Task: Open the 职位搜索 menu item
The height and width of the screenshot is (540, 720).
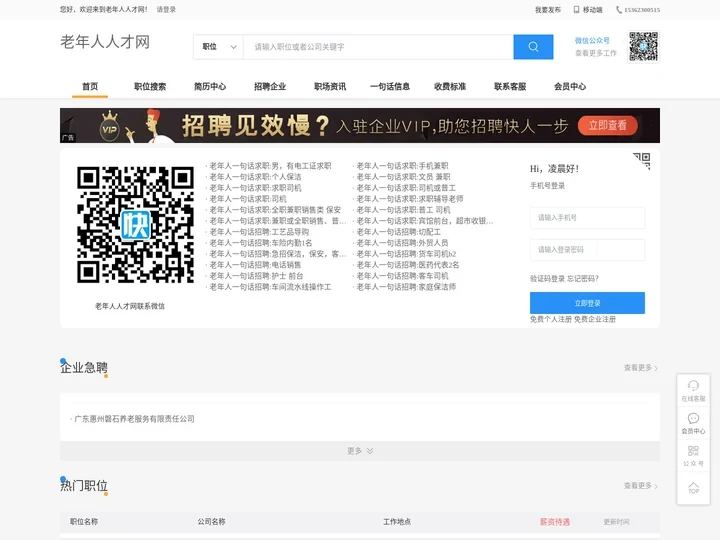Action: click(150, 86)
